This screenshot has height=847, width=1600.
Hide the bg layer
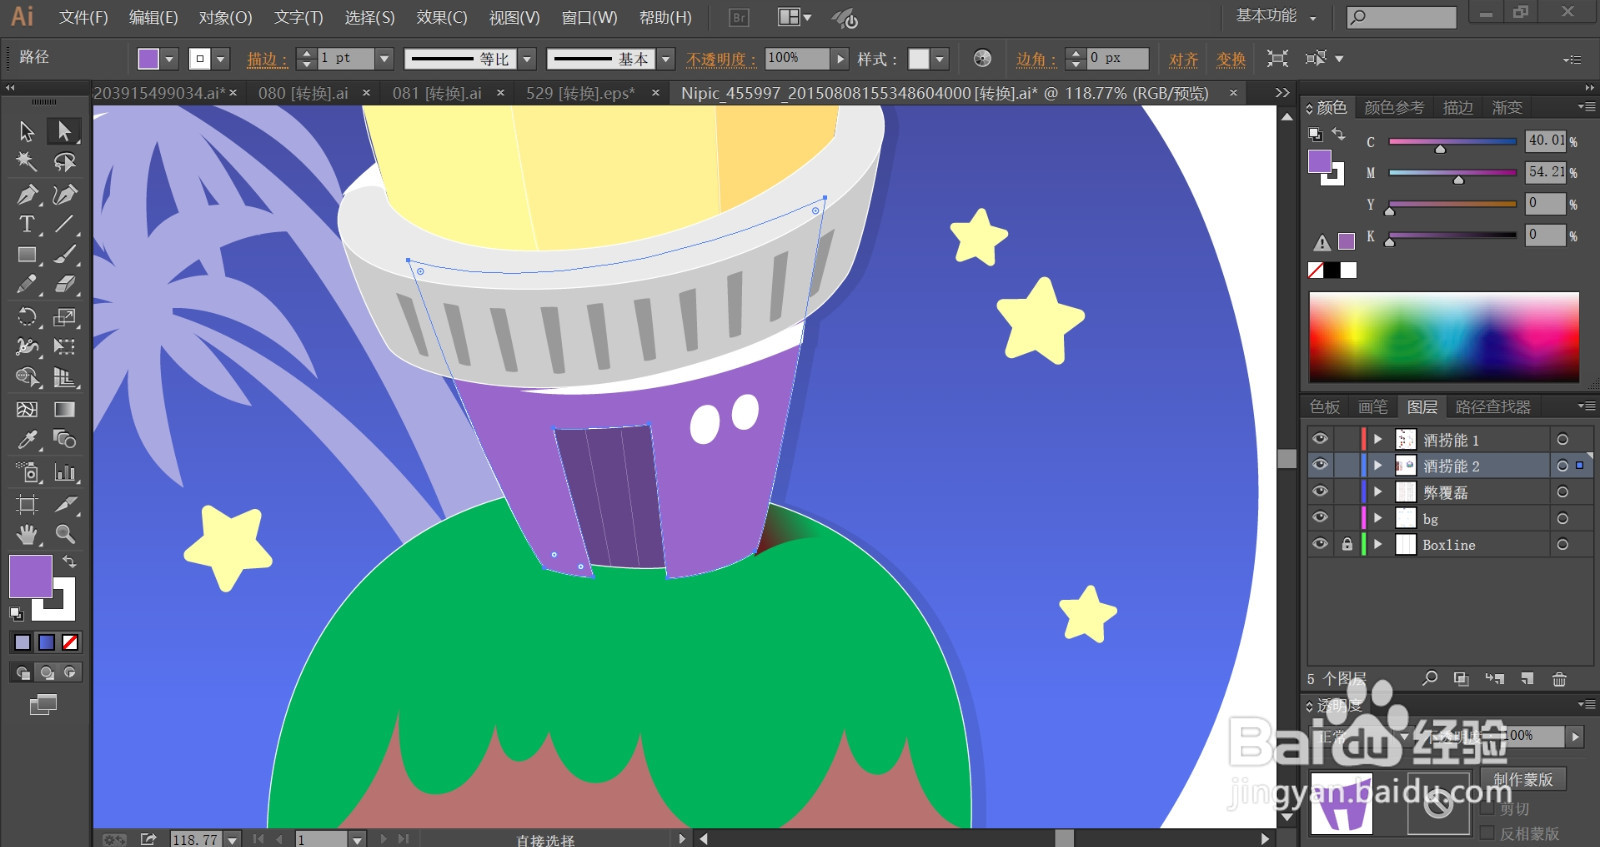point(1320,517)
